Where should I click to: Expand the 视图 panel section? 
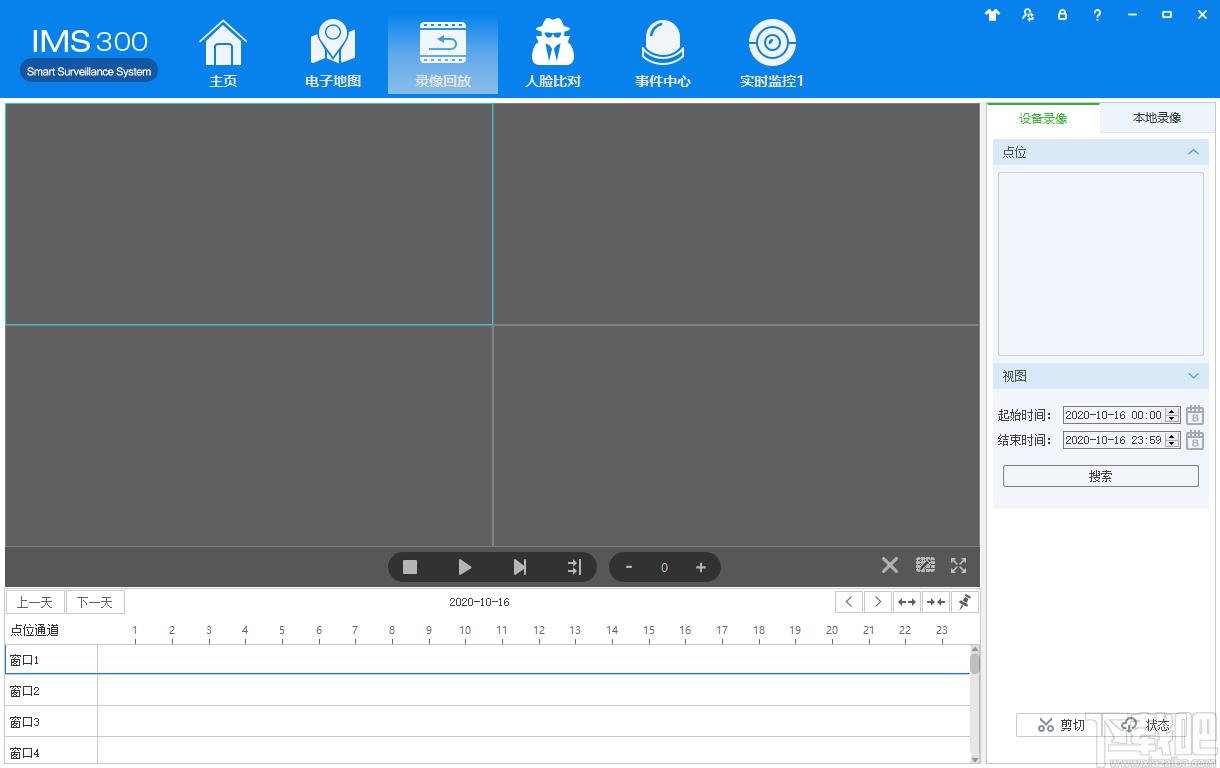pos(1193,376)
